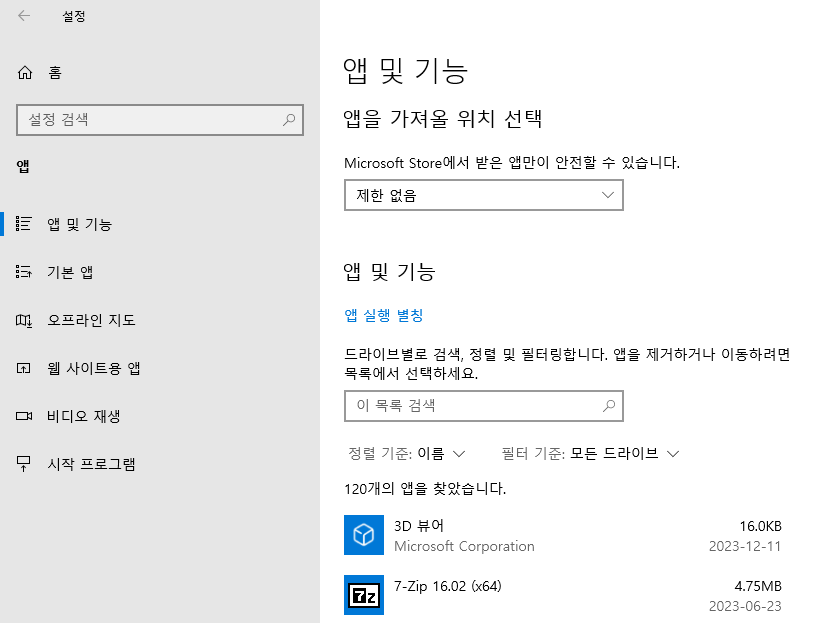Focus the 설정 검색 input field
835x623 pixels.
click(160, 120)
